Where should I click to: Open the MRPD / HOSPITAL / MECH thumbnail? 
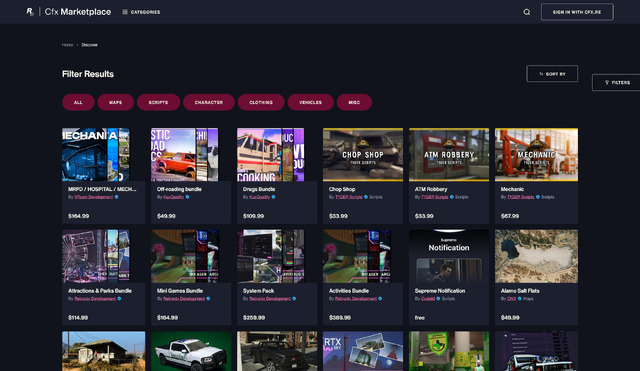click(96, 155)
